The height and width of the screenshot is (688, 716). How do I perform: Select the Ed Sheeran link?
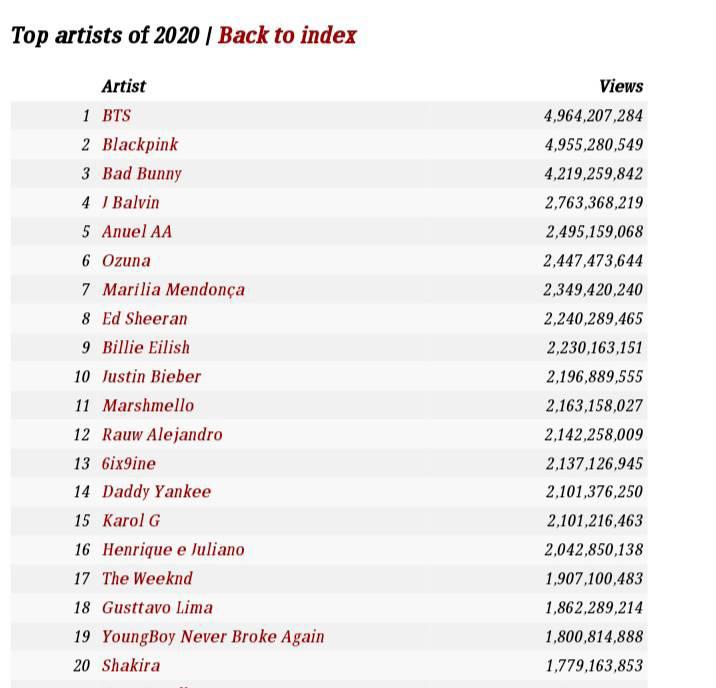tap(144, 318)
